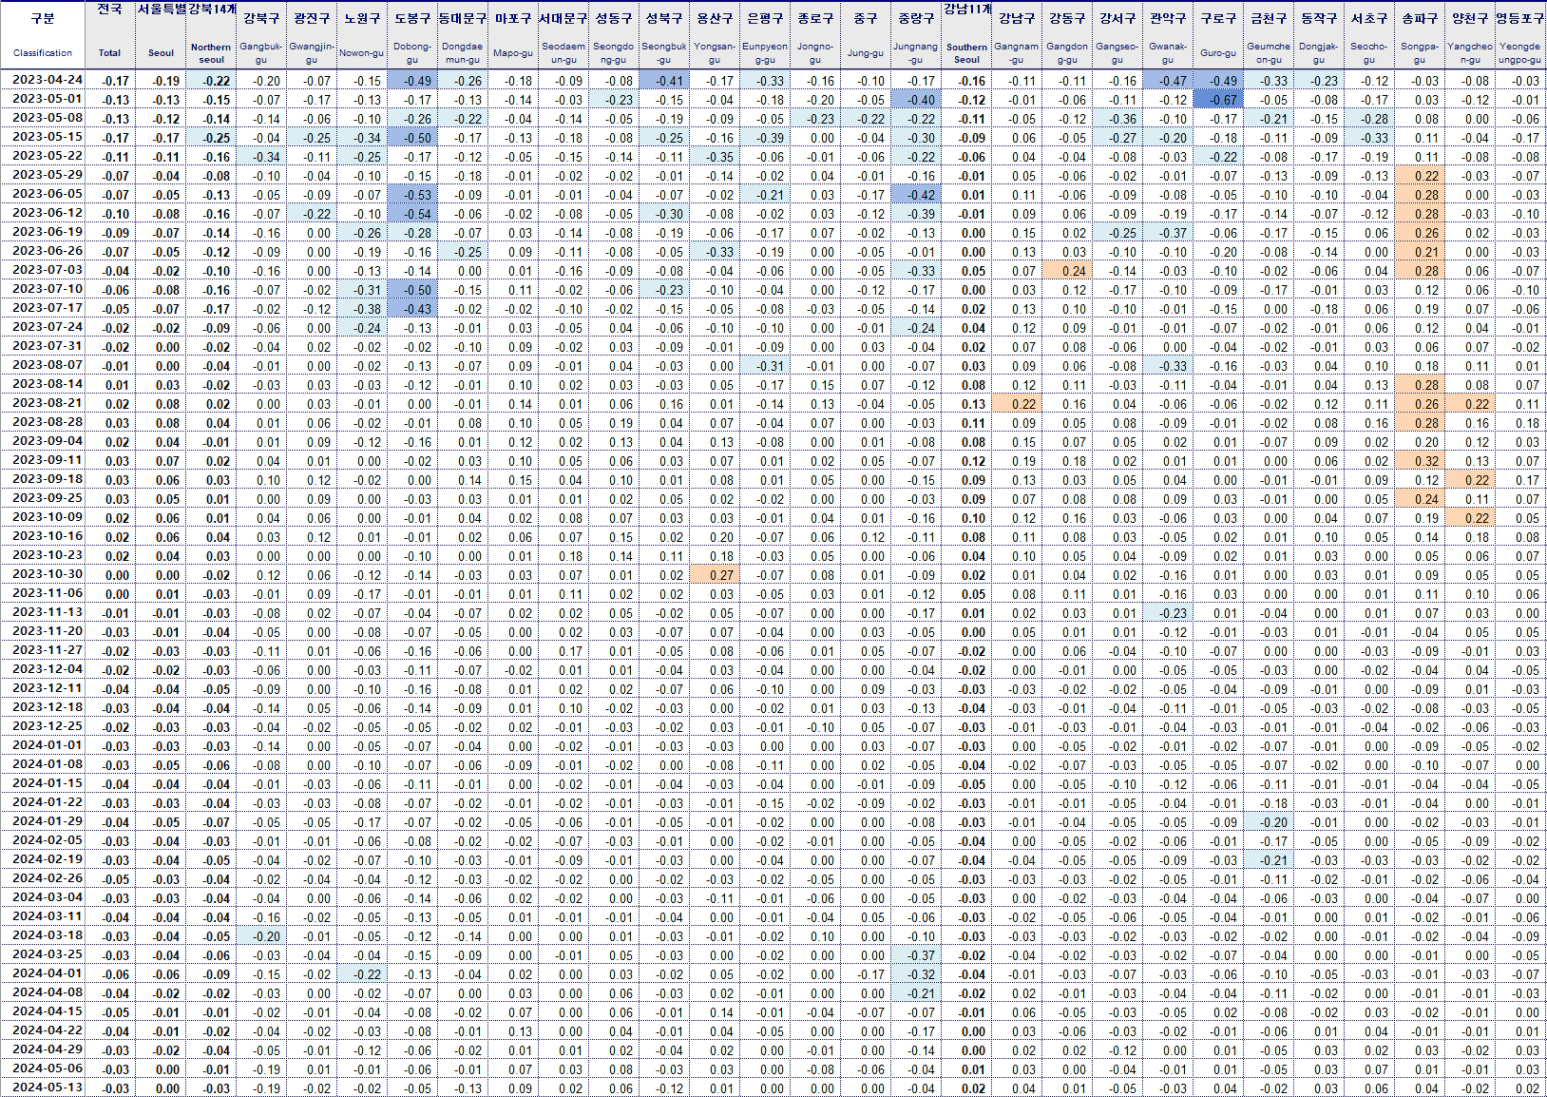
Task: Click the 2023-09-11 date cell
Action: [48, 460]
